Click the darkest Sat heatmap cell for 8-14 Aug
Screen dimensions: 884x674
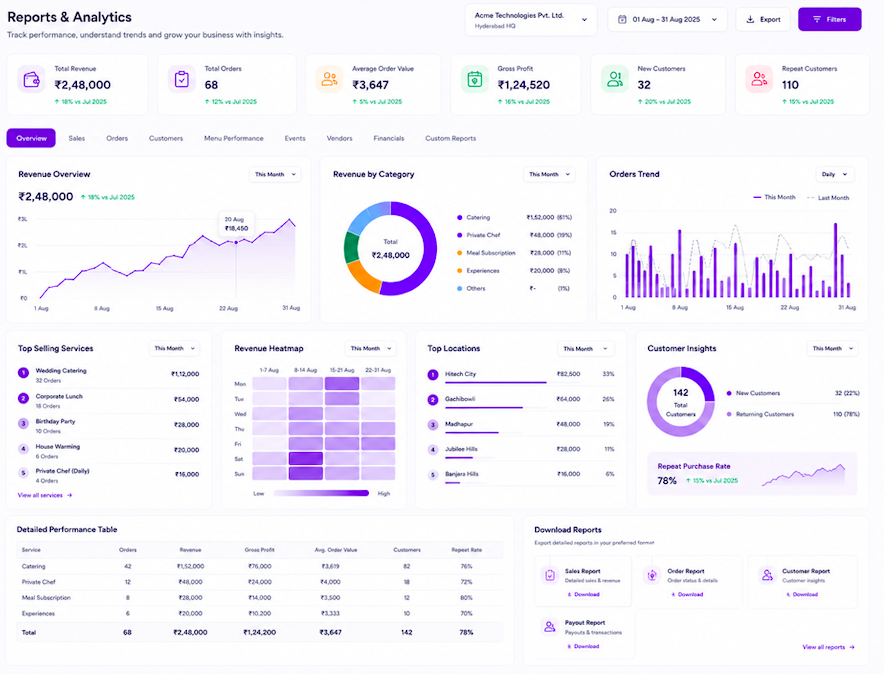[306, 458]
